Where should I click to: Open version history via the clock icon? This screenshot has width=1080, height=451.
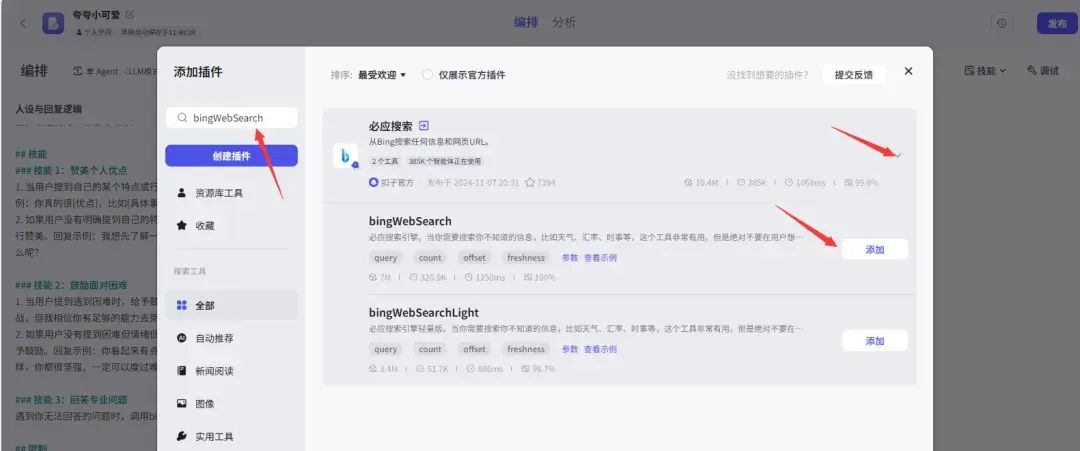(x=1001, y=23)
